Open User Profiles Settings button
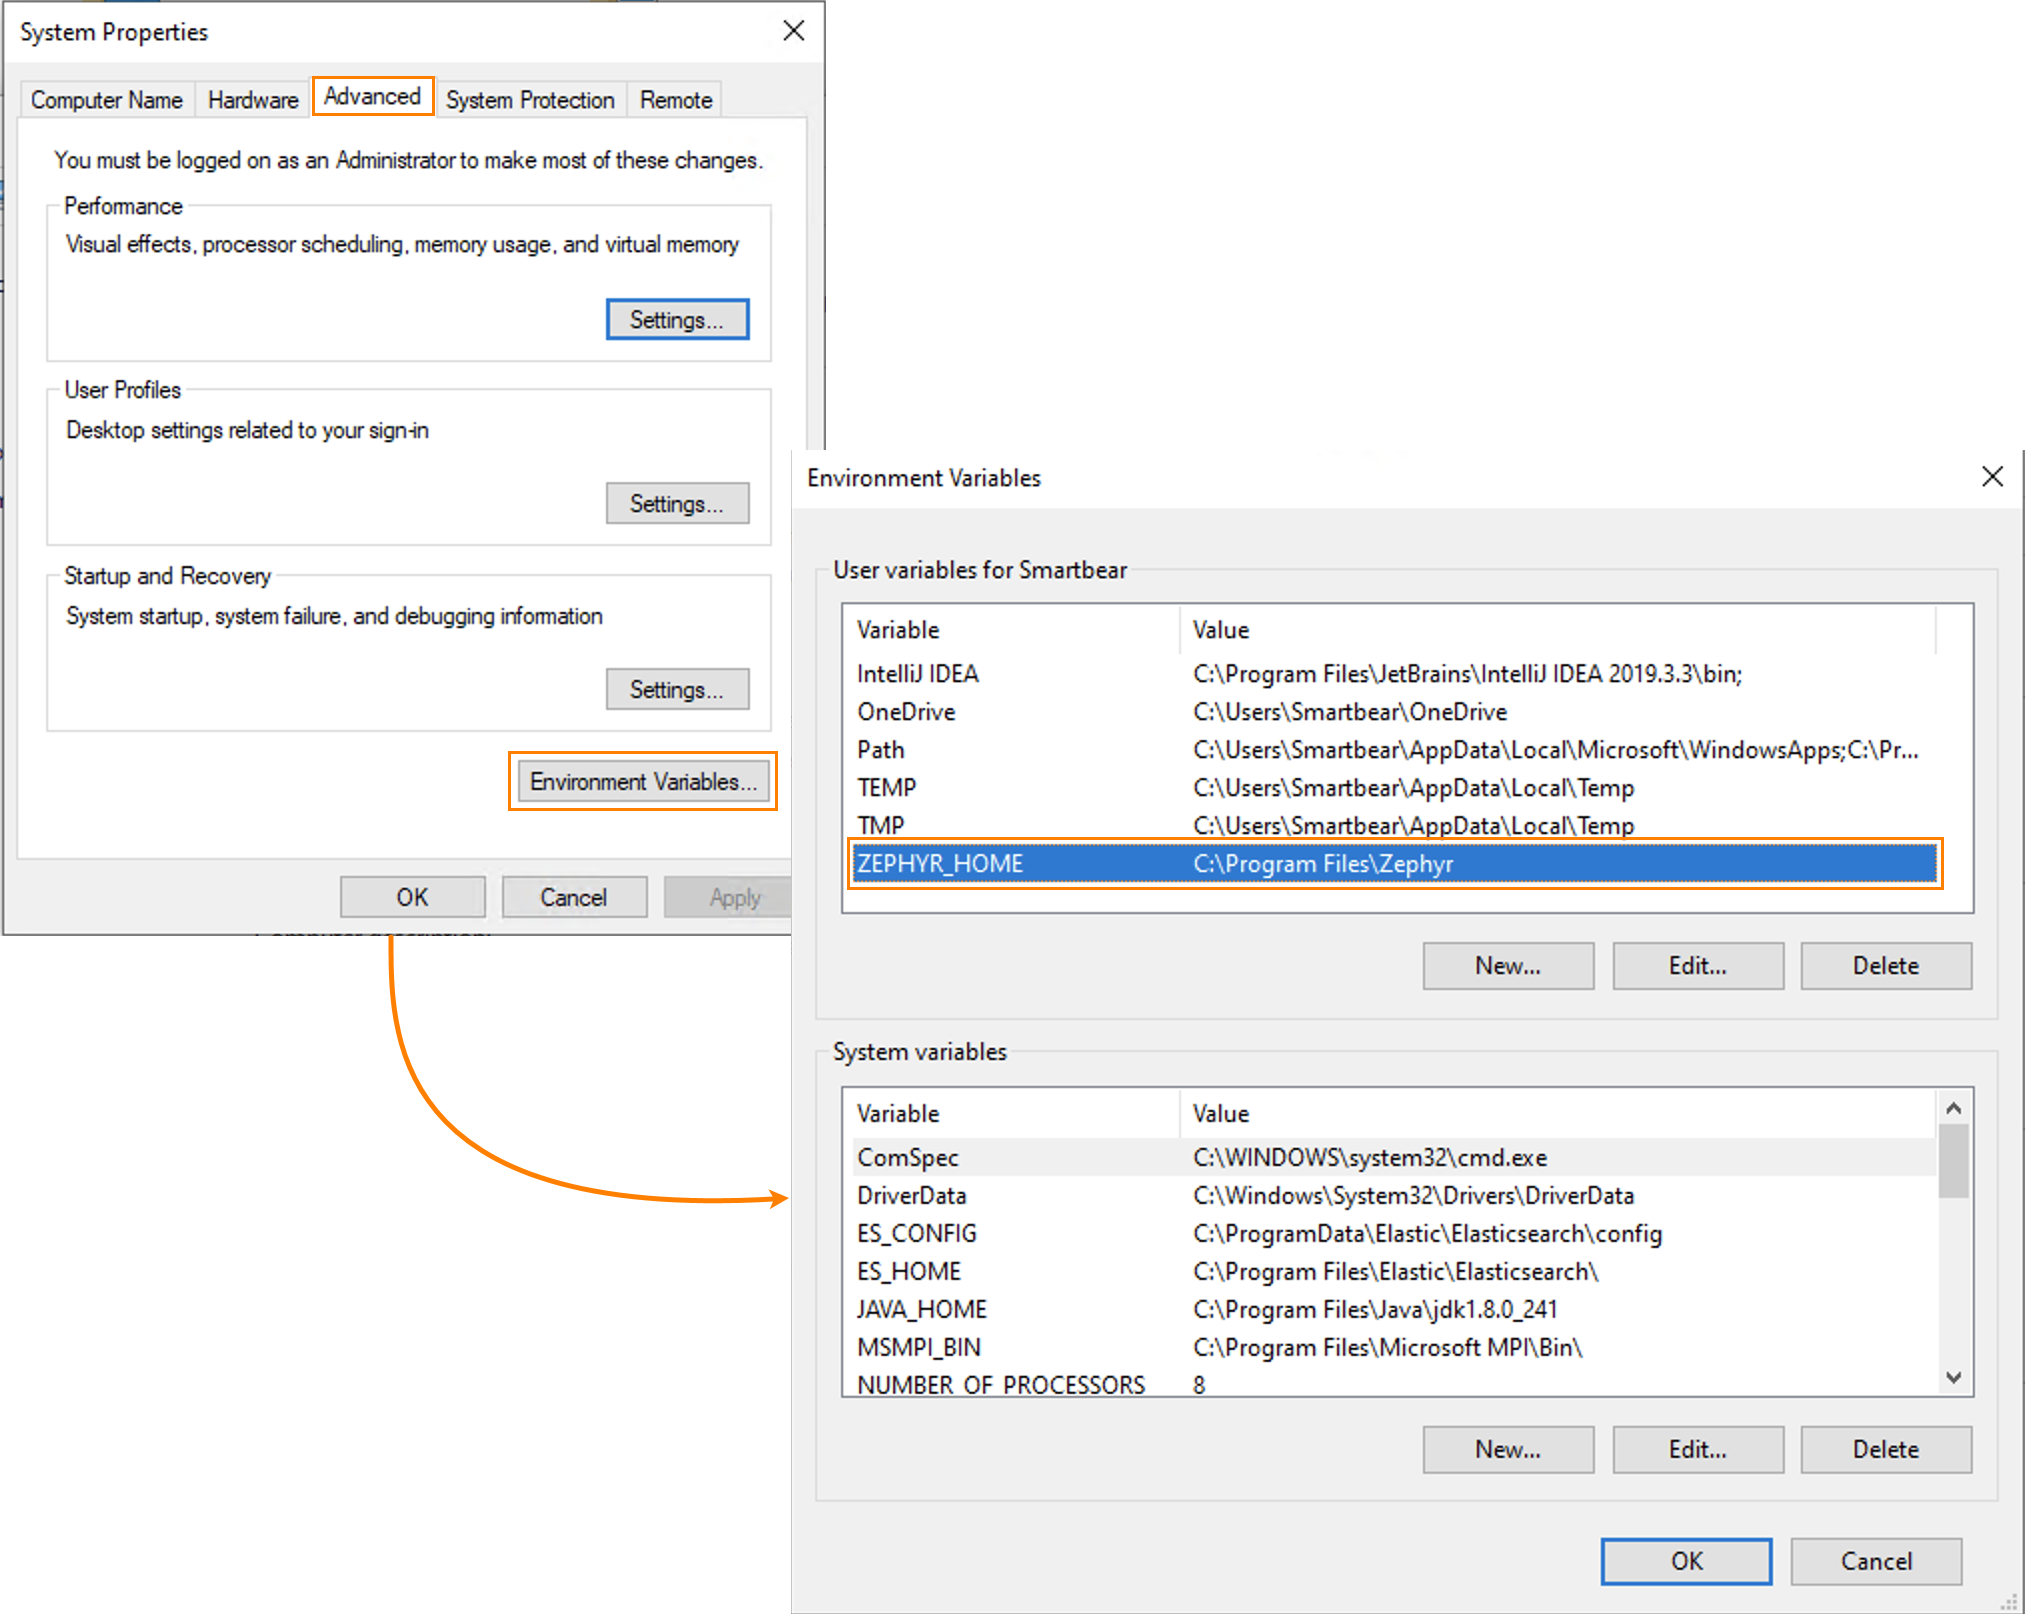2025x1614 pixels. point(677,504)
